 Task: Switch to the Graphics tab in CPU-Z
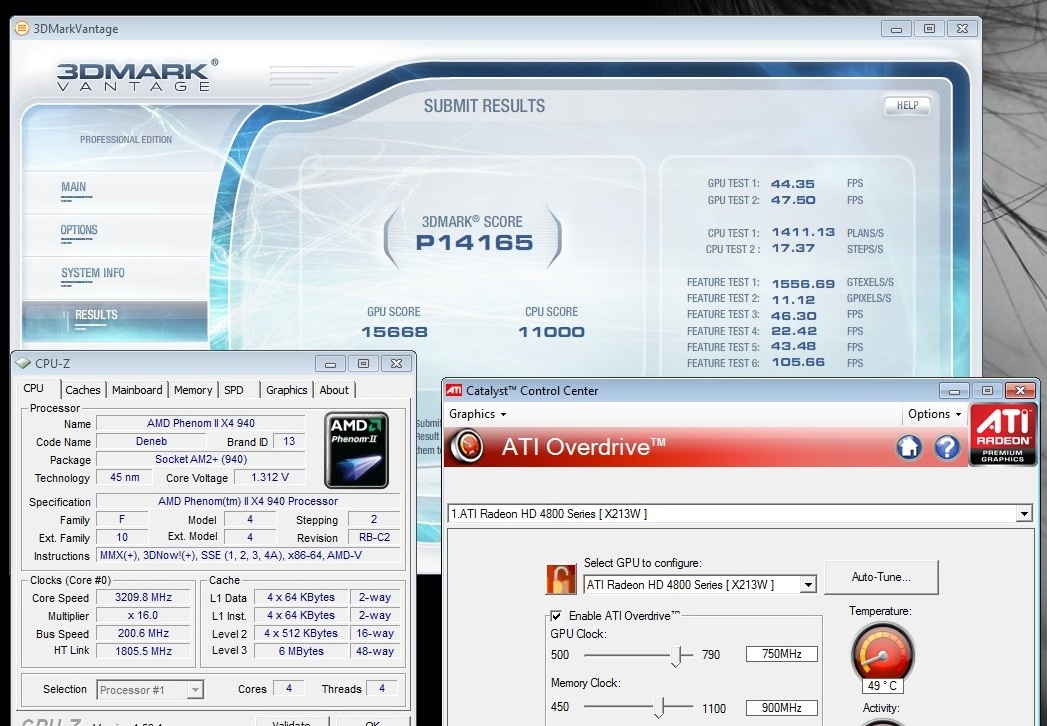coord(286,390)
